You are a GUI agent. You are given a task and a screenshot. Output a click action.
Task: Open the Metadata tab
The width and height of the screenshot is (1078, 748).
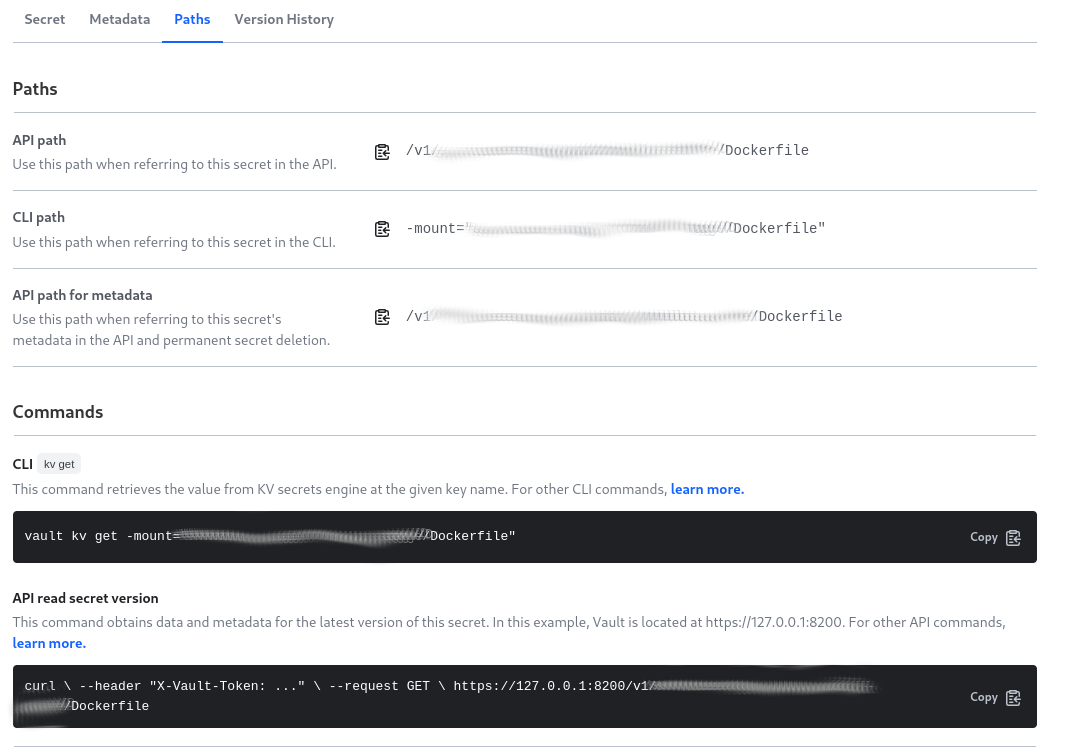point(119,19)
